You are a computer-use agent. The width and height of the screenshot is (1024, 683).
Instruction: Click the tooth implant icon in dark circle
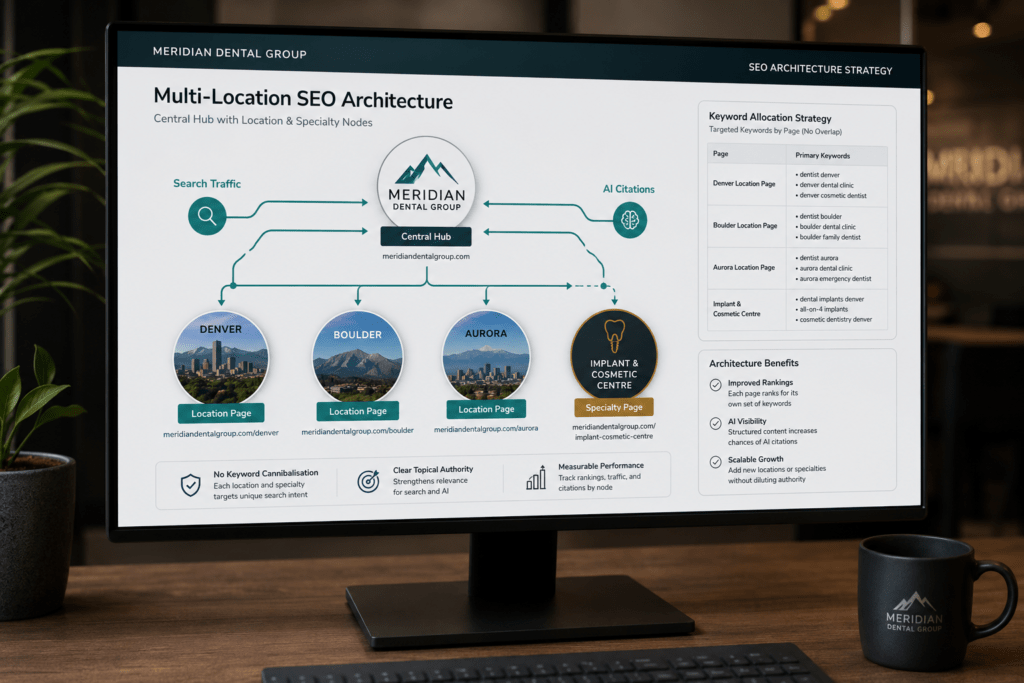coord(614,336)
